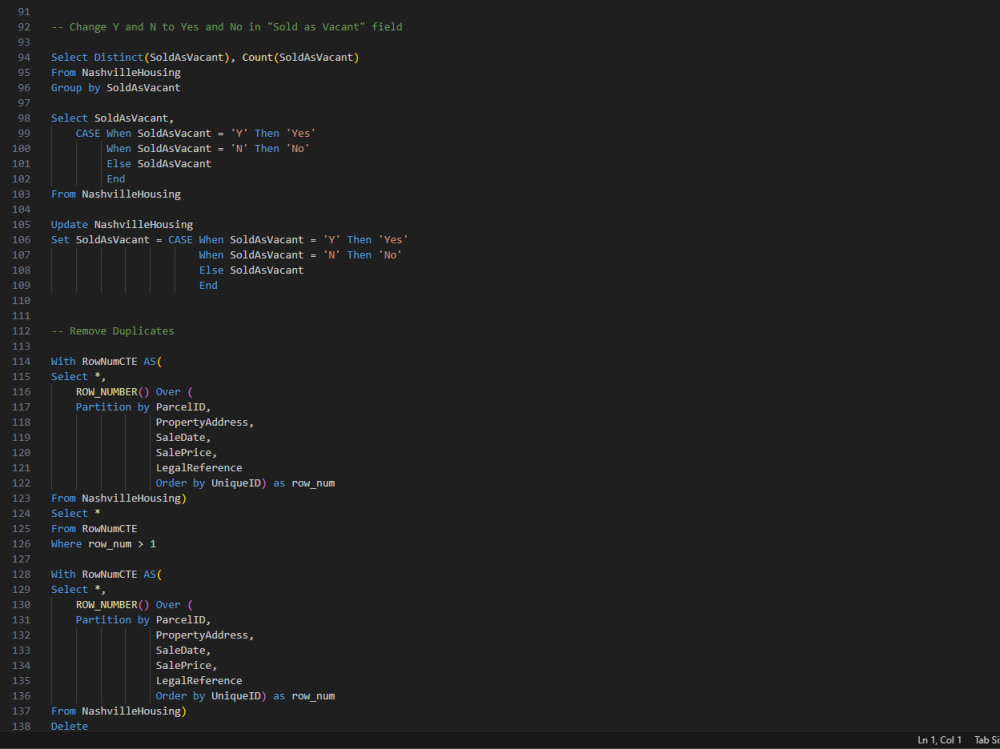Click 'With RowNumCTE AS(' on line 128
This screenshot has height=749, width=1000.
pyautogui.click(x=107, y=574)
